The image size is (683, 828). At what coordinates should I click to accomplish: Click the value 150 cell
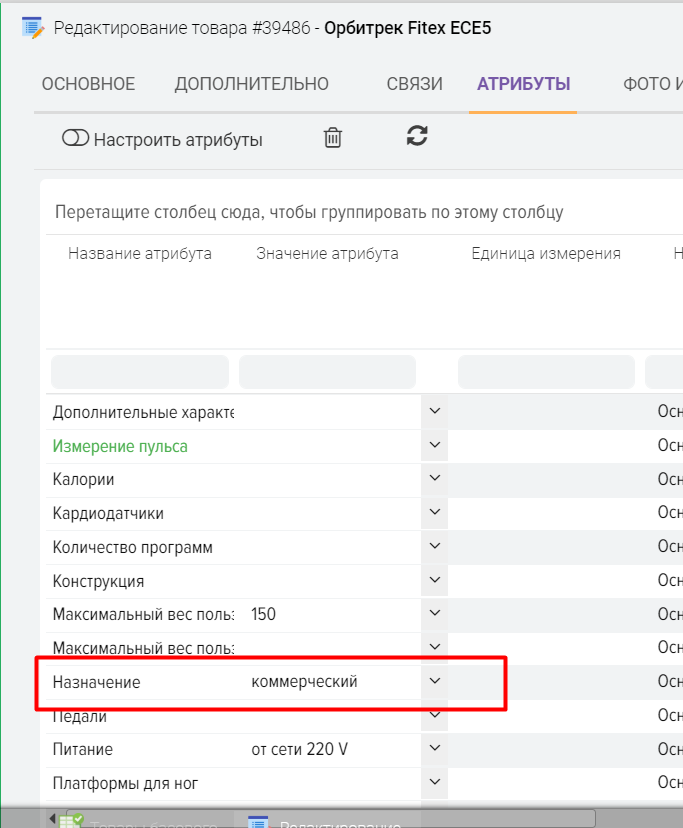click(264, 614)
